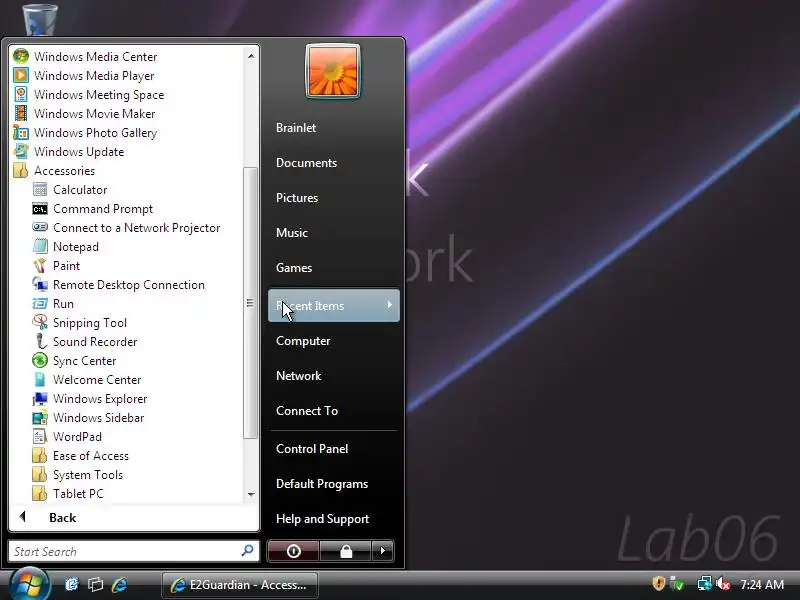Screen dimensions: 800x600
Task: Open Control Panel
Action: pos(312,449)
